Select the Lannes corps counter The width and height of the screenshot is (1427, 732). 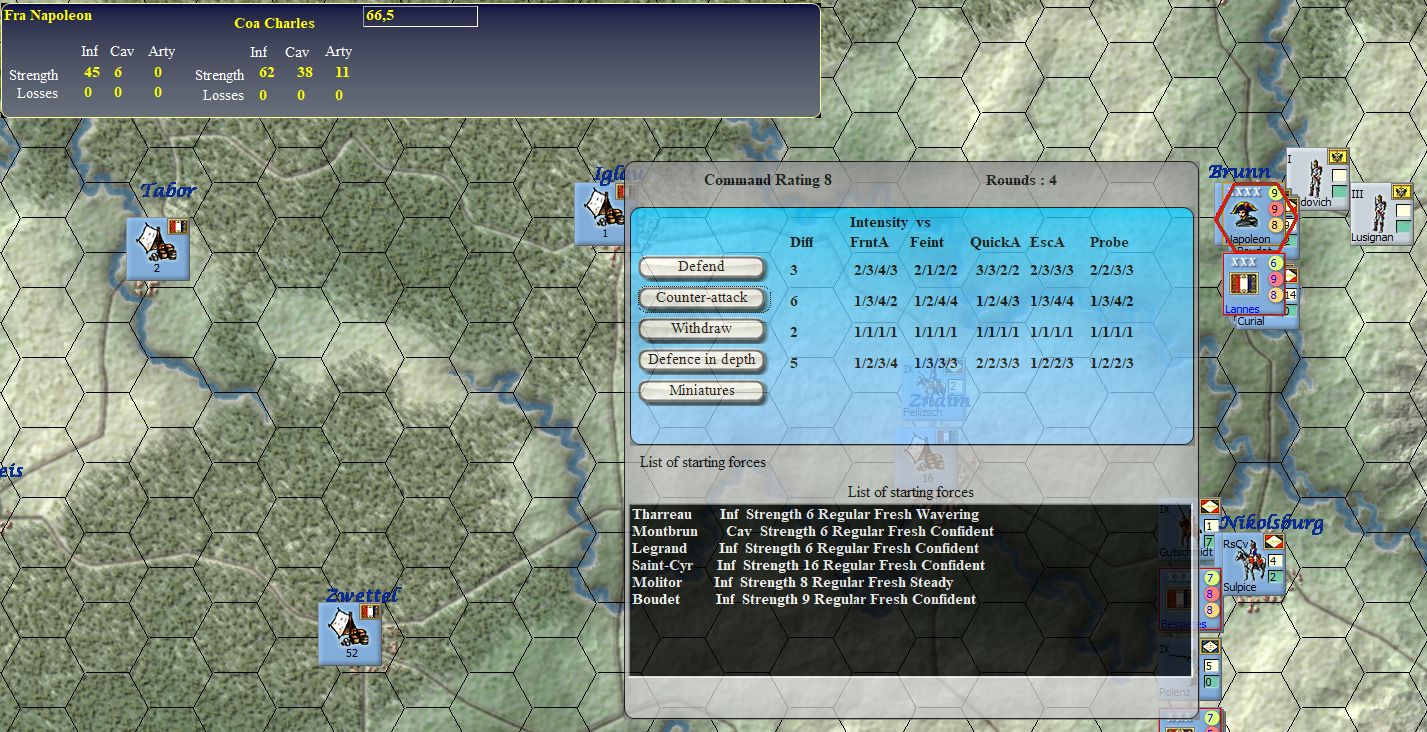point(1253,284)
